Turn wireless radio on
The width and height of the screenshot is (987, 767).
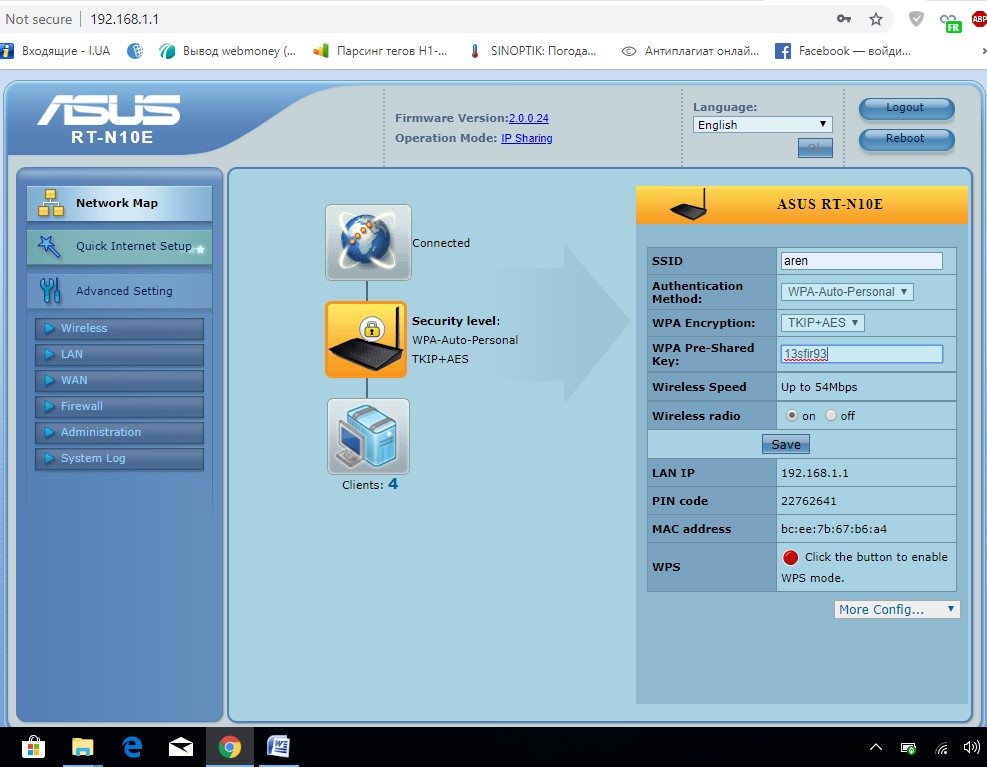pyautogui.click(x=792, y=416)
